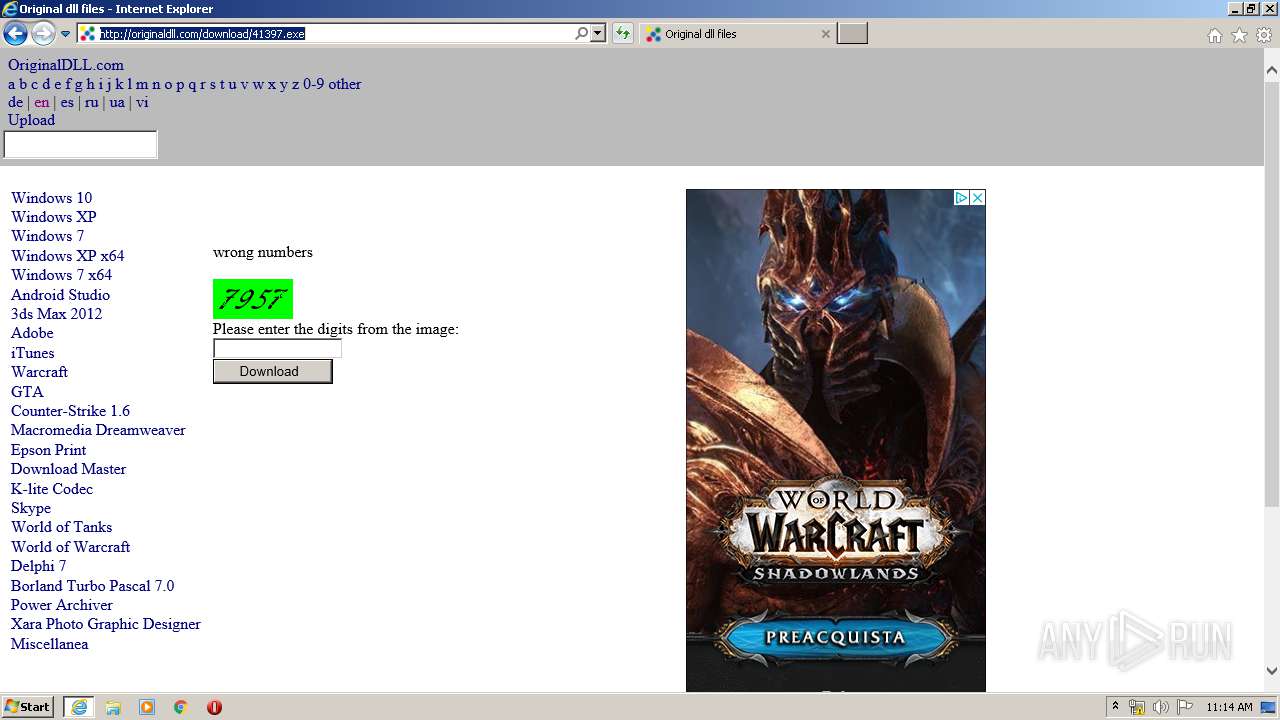The width and height of the screenshot is (1280, 720).
Task: Open the Power Archiver category
Action: 62,605
